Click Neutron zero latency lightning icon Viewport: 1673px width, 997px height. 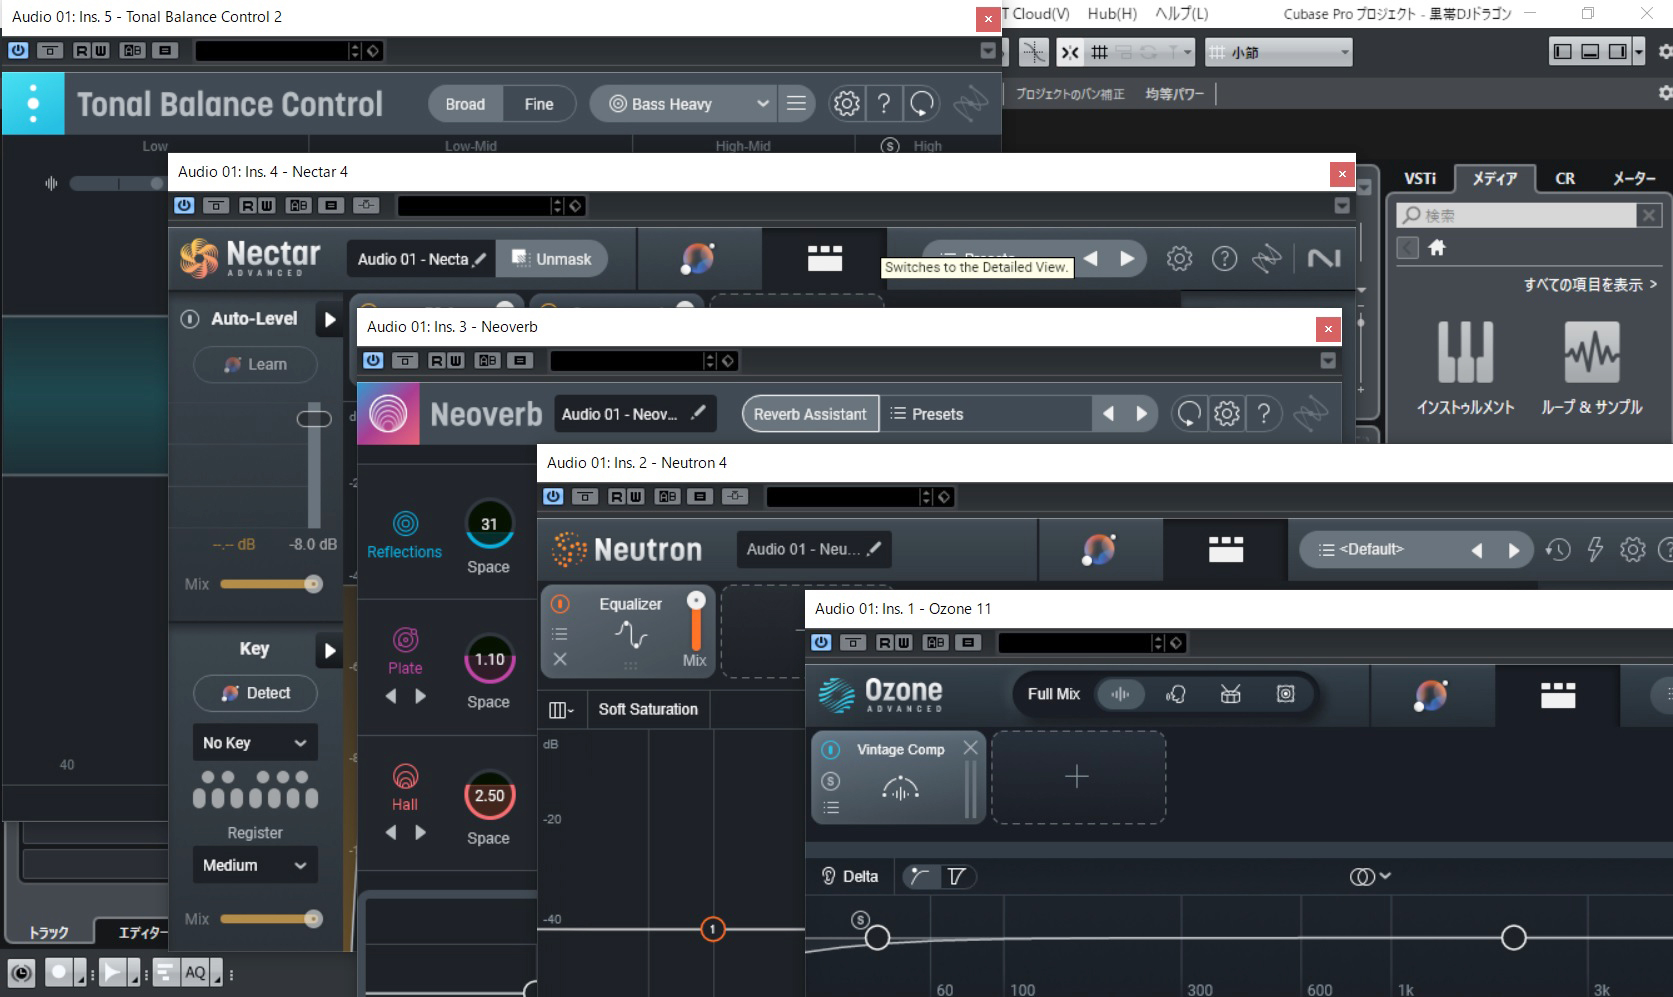point(1595,549)
